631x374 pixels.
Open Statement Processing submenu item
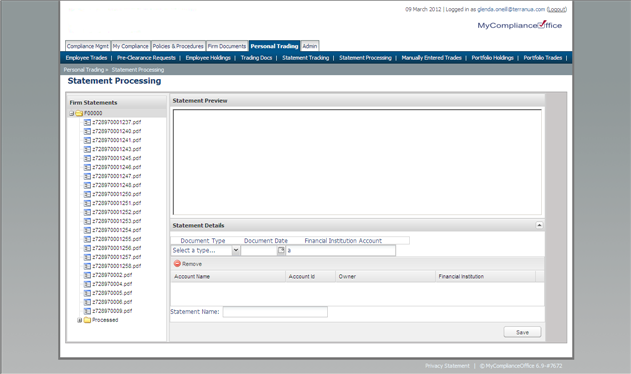pyautogui.click(x=365, y=58)
